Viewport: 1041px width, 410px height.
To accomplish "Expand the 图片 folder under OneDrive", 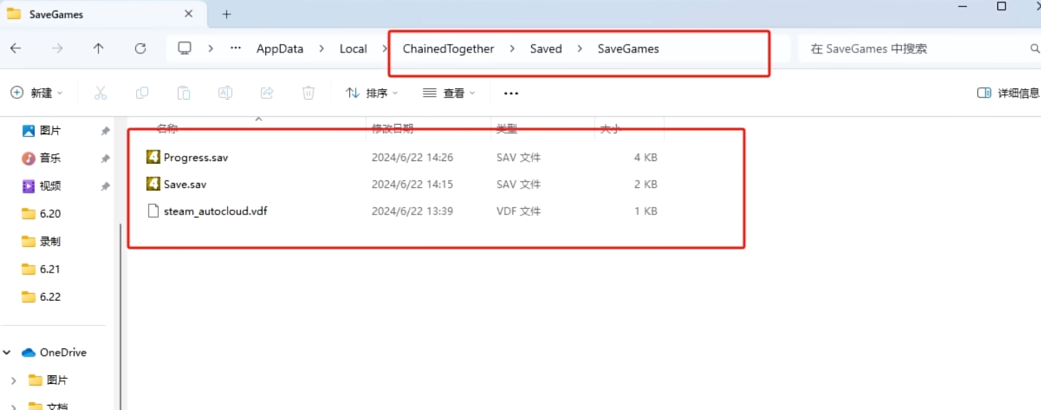I will [14, 380].
